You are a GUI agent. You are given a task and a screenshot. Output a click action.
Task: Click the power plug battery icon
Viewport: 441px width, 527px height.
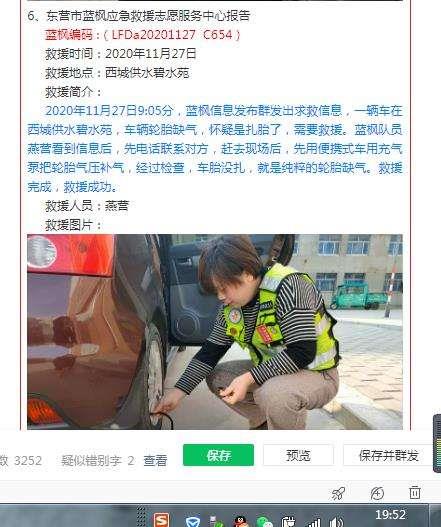pos(288,522)
